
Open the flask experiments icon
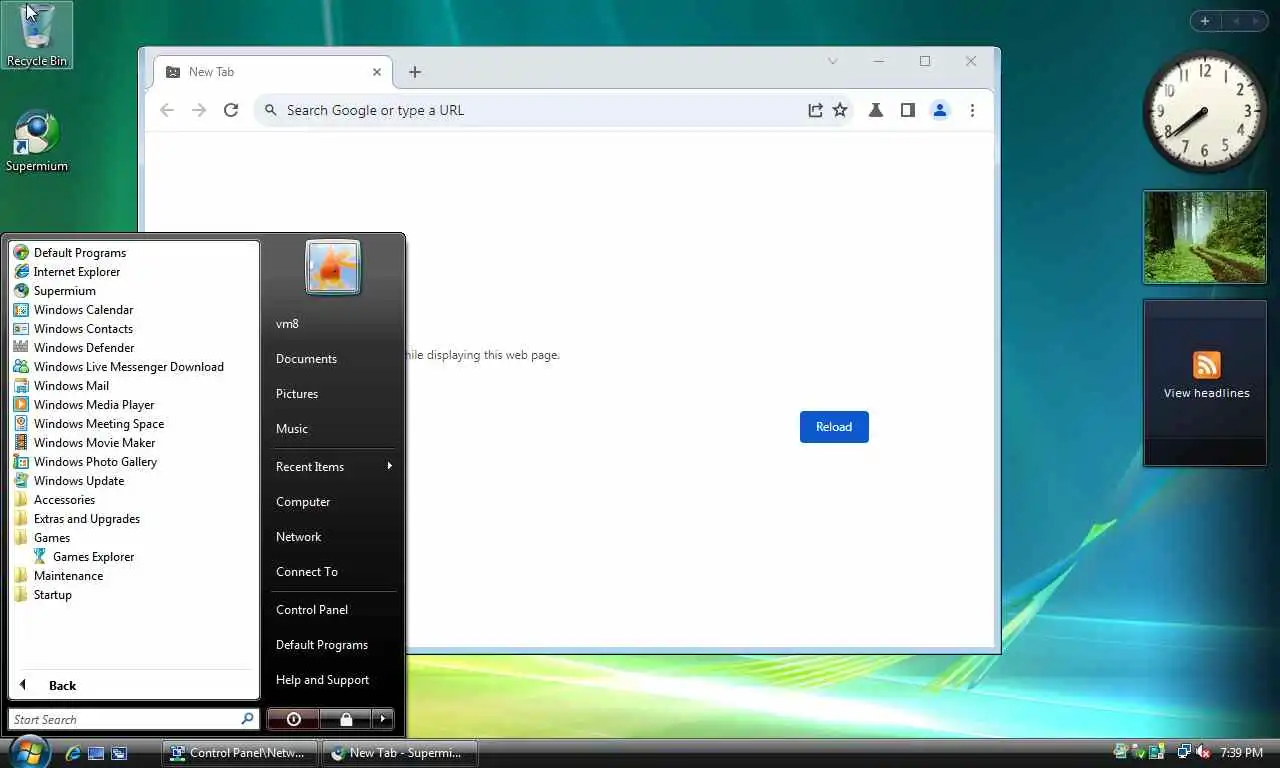pyautogui.click(x=875, y=110)
